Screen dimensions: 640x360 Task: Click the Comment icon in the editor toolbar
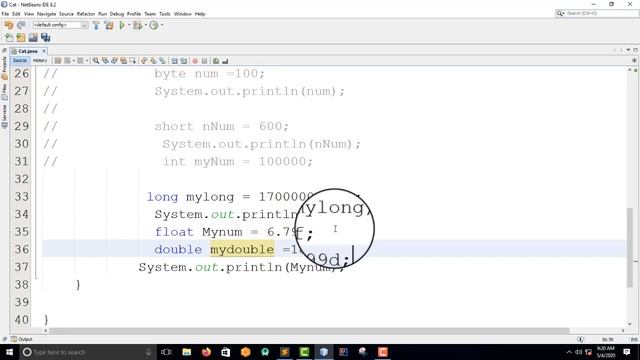pyautogui.click(x=216, y=61)
